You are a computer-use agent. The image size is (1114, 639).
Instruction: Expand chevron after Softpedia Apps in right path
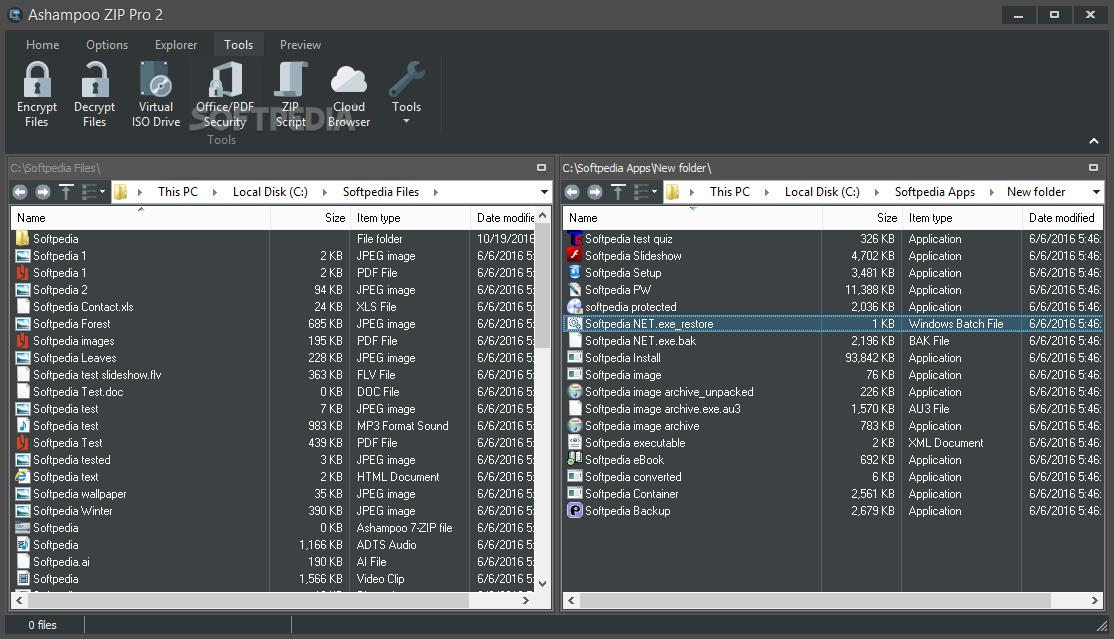[x=992, y=192]
